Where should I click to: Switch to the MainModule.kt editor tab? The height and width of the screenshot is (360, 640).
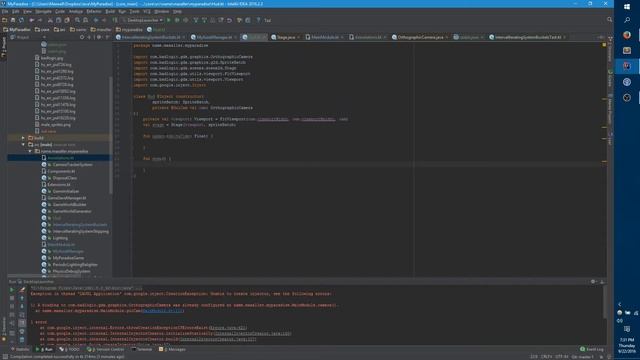[x=324, y=37]
